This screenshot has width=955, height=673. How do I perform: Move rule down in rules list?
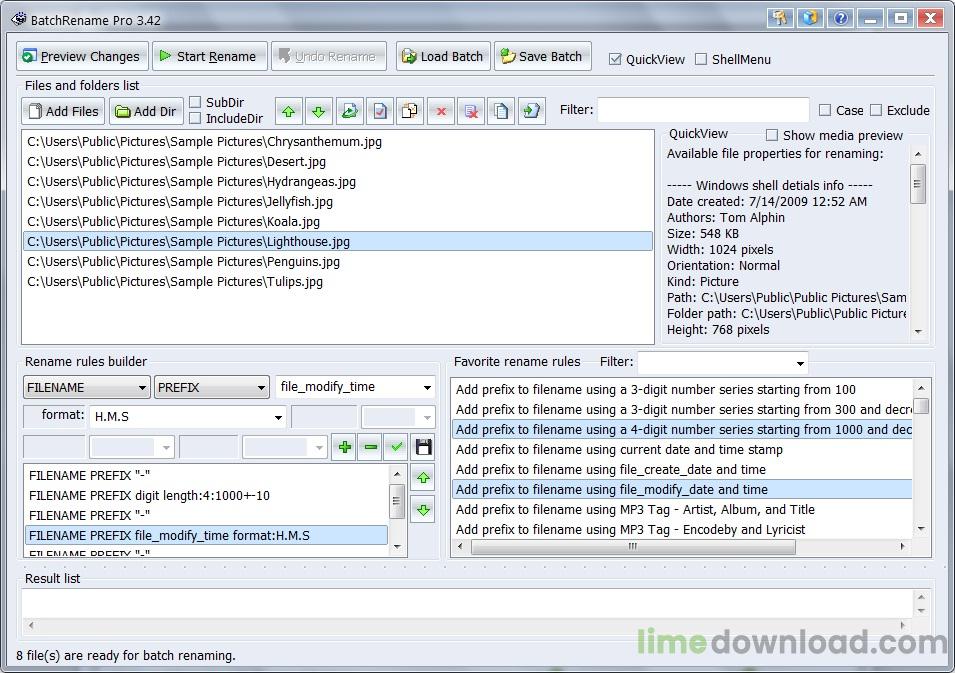click(x=423, y=510)
